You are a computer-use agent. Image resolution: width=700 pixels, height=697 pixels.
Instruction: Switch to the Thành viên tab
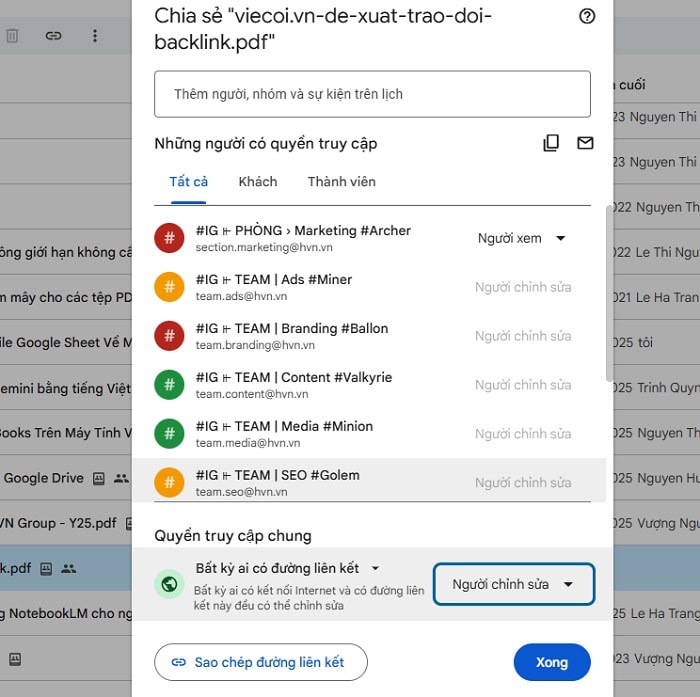[x=341, y=182]
